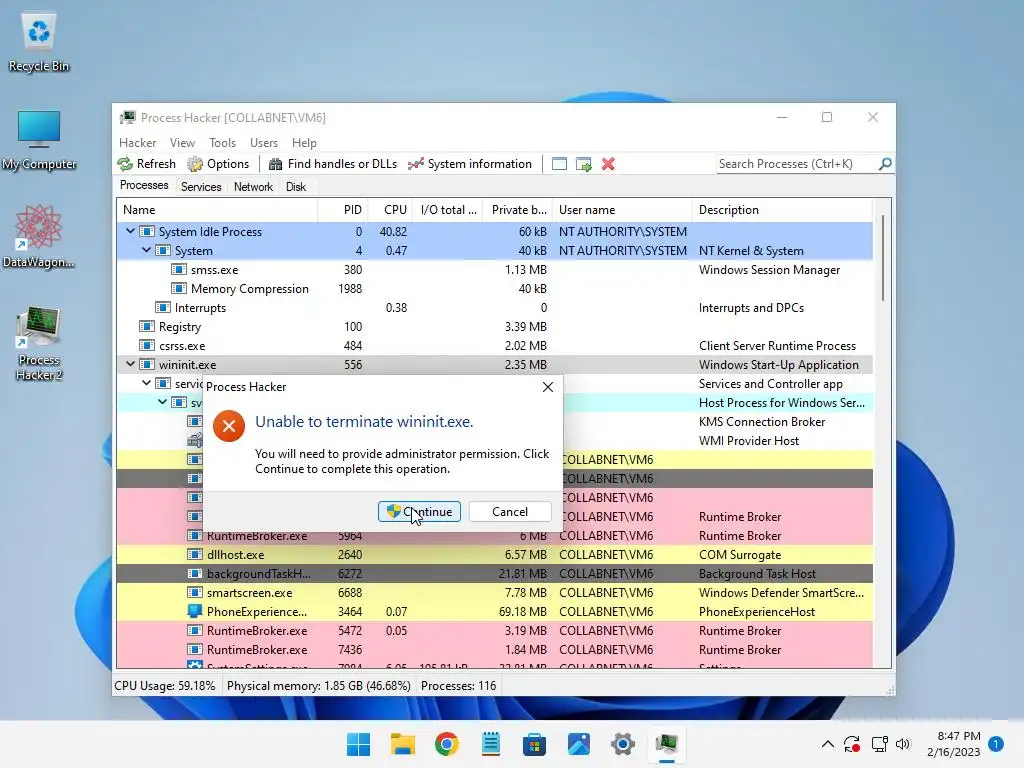
Task: Launch Google Chrome from the taskbar
Action: pyautogui.click(x=447, y=744)
